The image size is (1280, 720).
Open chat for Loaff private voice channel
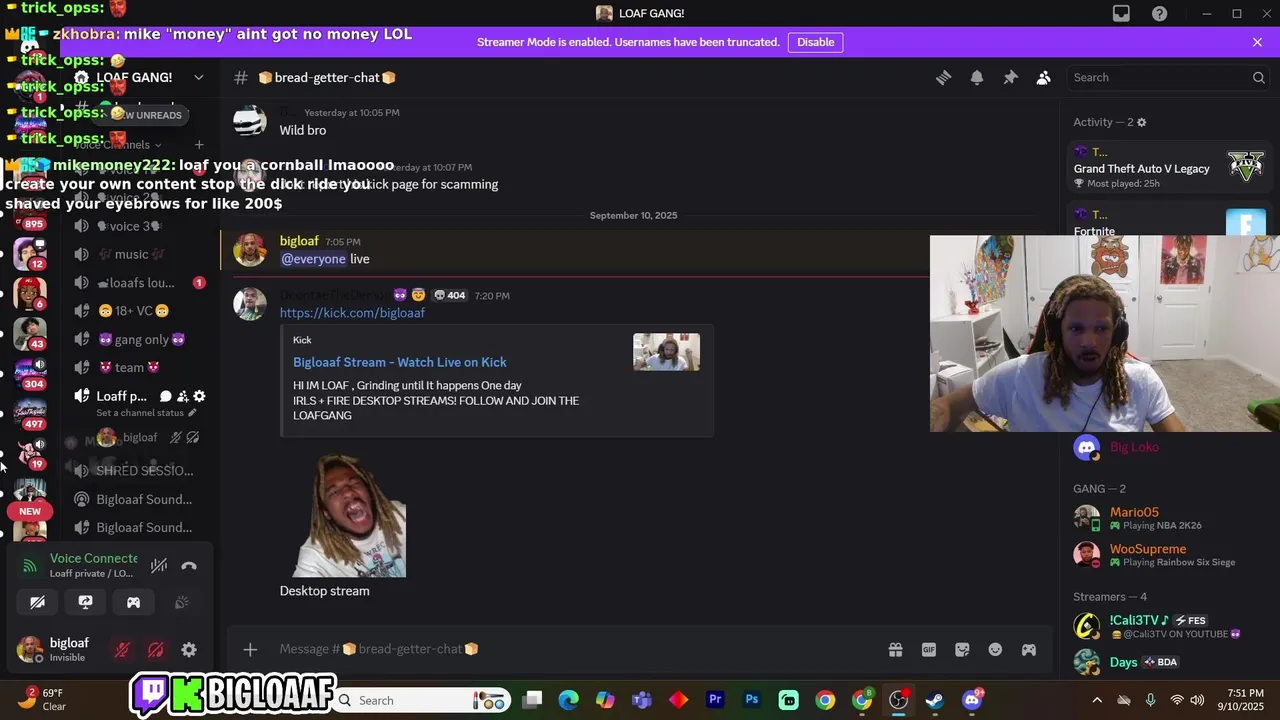coord(166,396)
